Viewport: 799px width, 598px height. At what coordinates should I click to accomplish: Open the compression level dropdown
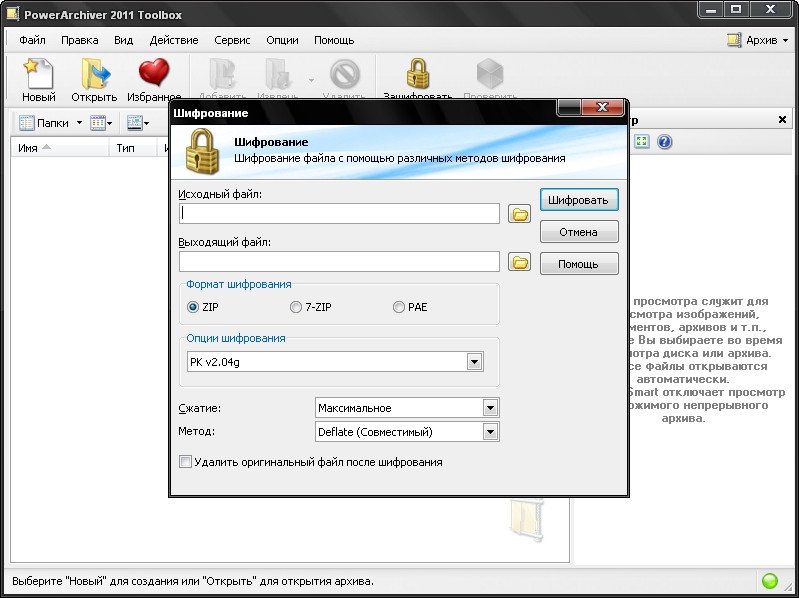(x=490, y=408)
